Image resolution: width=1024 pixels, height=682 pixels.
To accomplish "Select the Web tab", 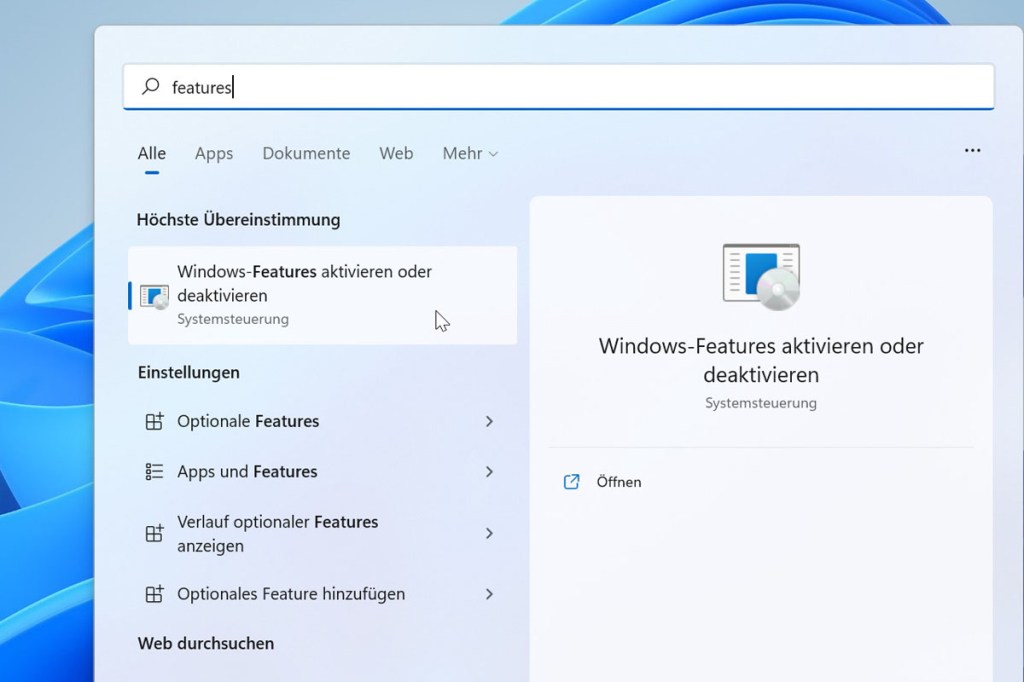I will (x=396, y=154).
